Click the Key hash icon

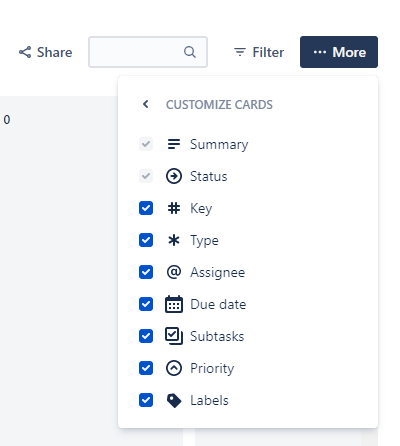pos(174,208)
